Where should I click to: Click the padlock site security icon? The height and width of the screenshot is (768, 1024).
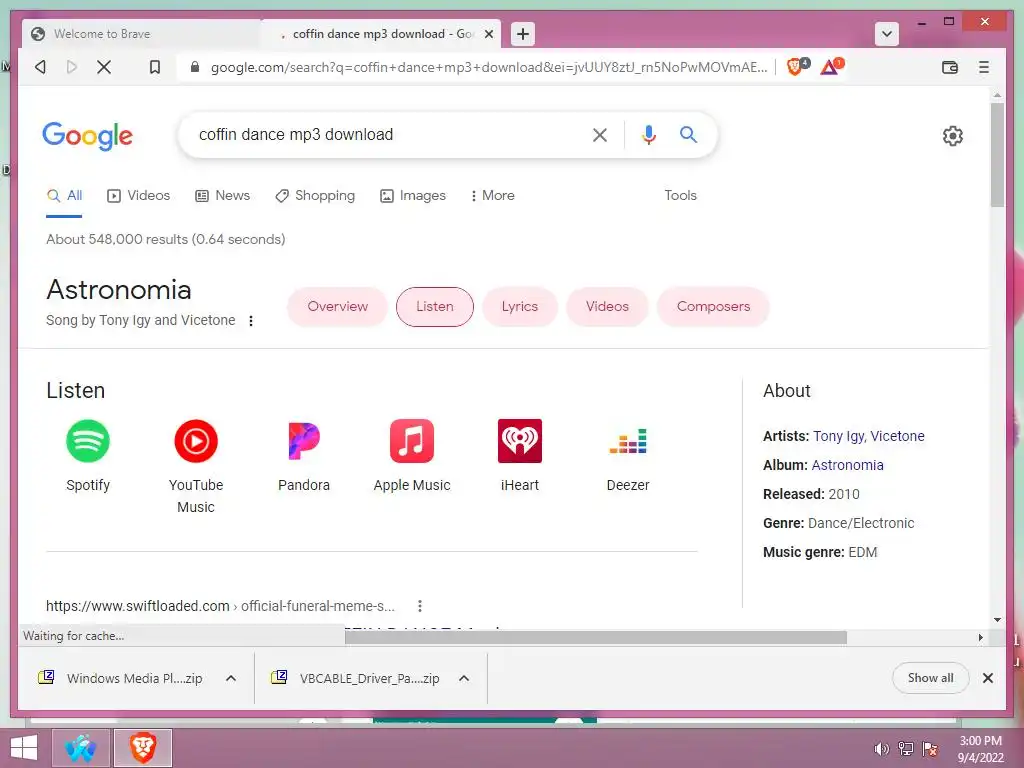coord(195,67)
